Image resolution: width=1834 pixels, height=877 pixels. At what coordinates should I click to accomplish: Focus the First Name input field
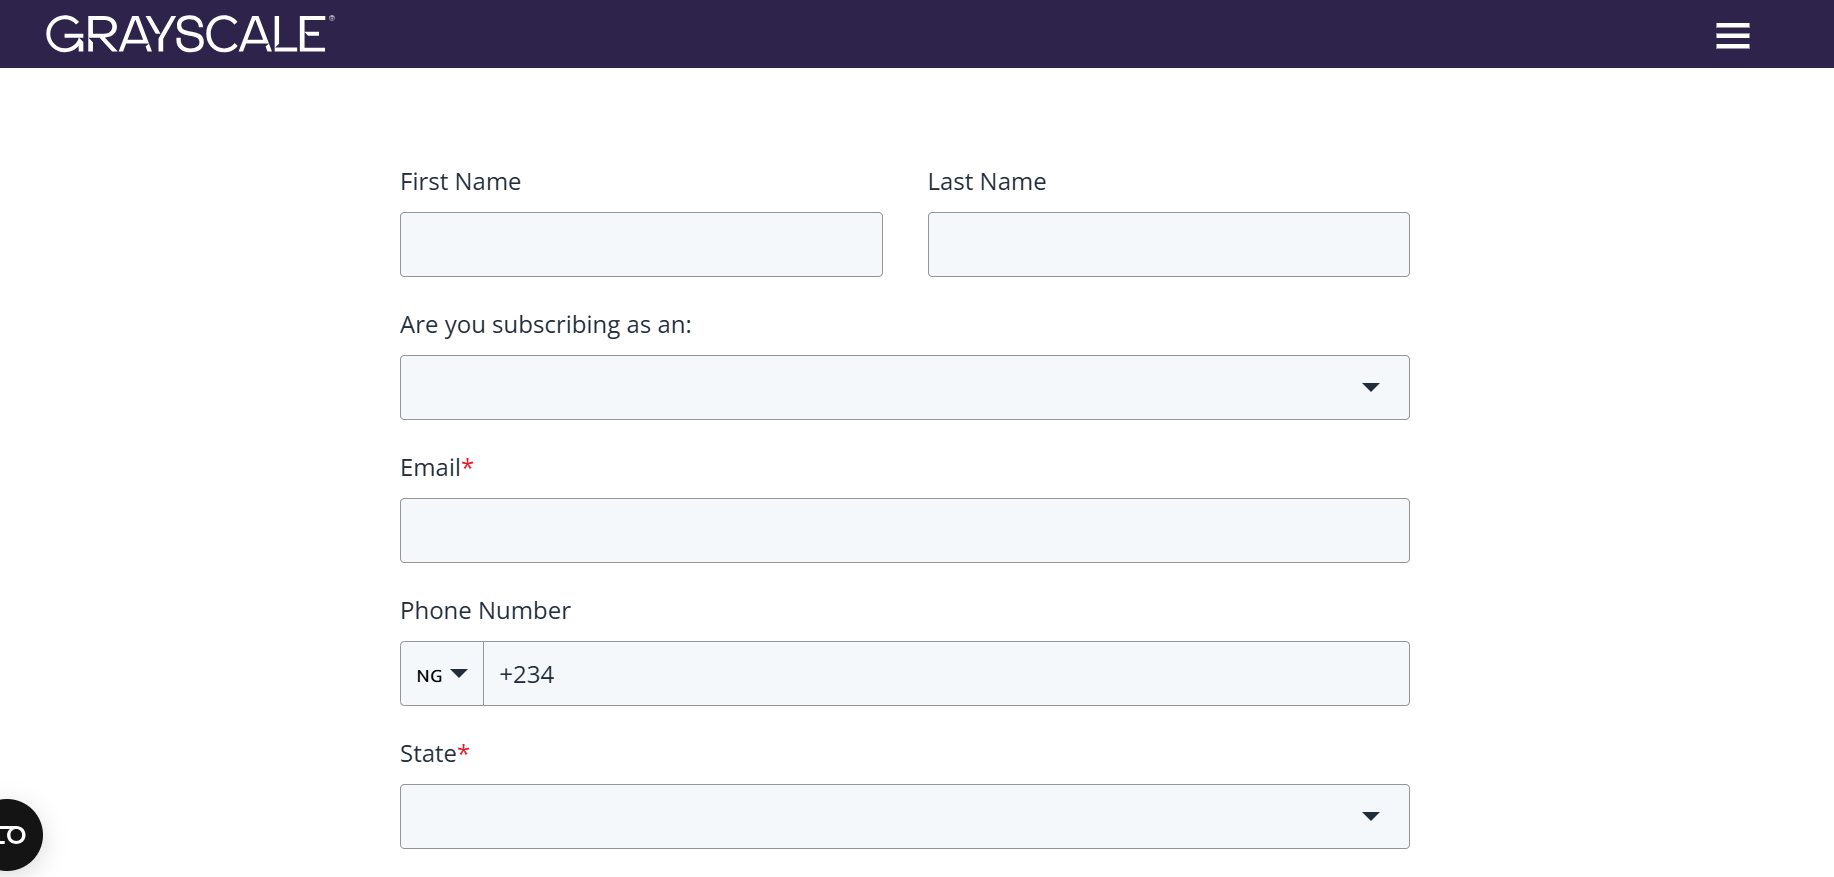(641, 244)
